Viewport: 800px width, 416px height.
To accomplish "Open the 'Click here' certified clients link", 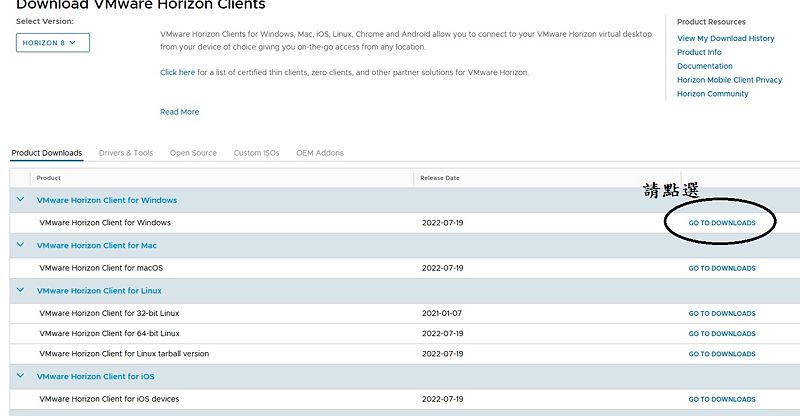I will pos(178,72).
